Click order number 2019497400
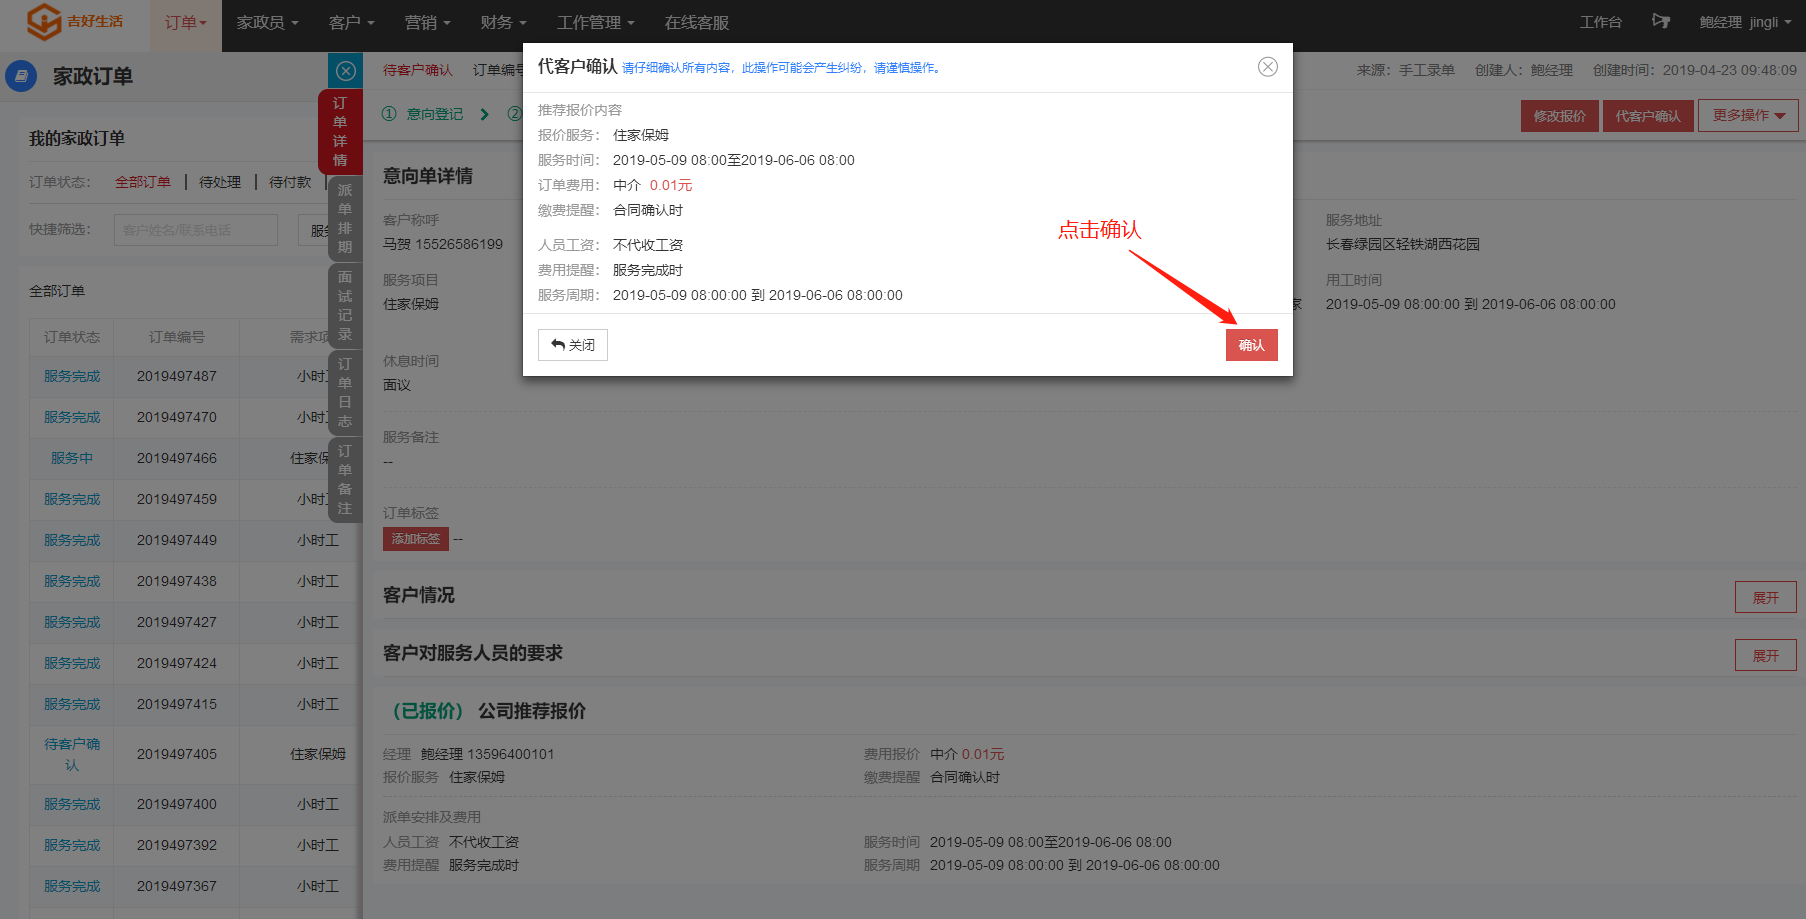The height and width of the screenshot is (919, 1806). pos(177,804)
